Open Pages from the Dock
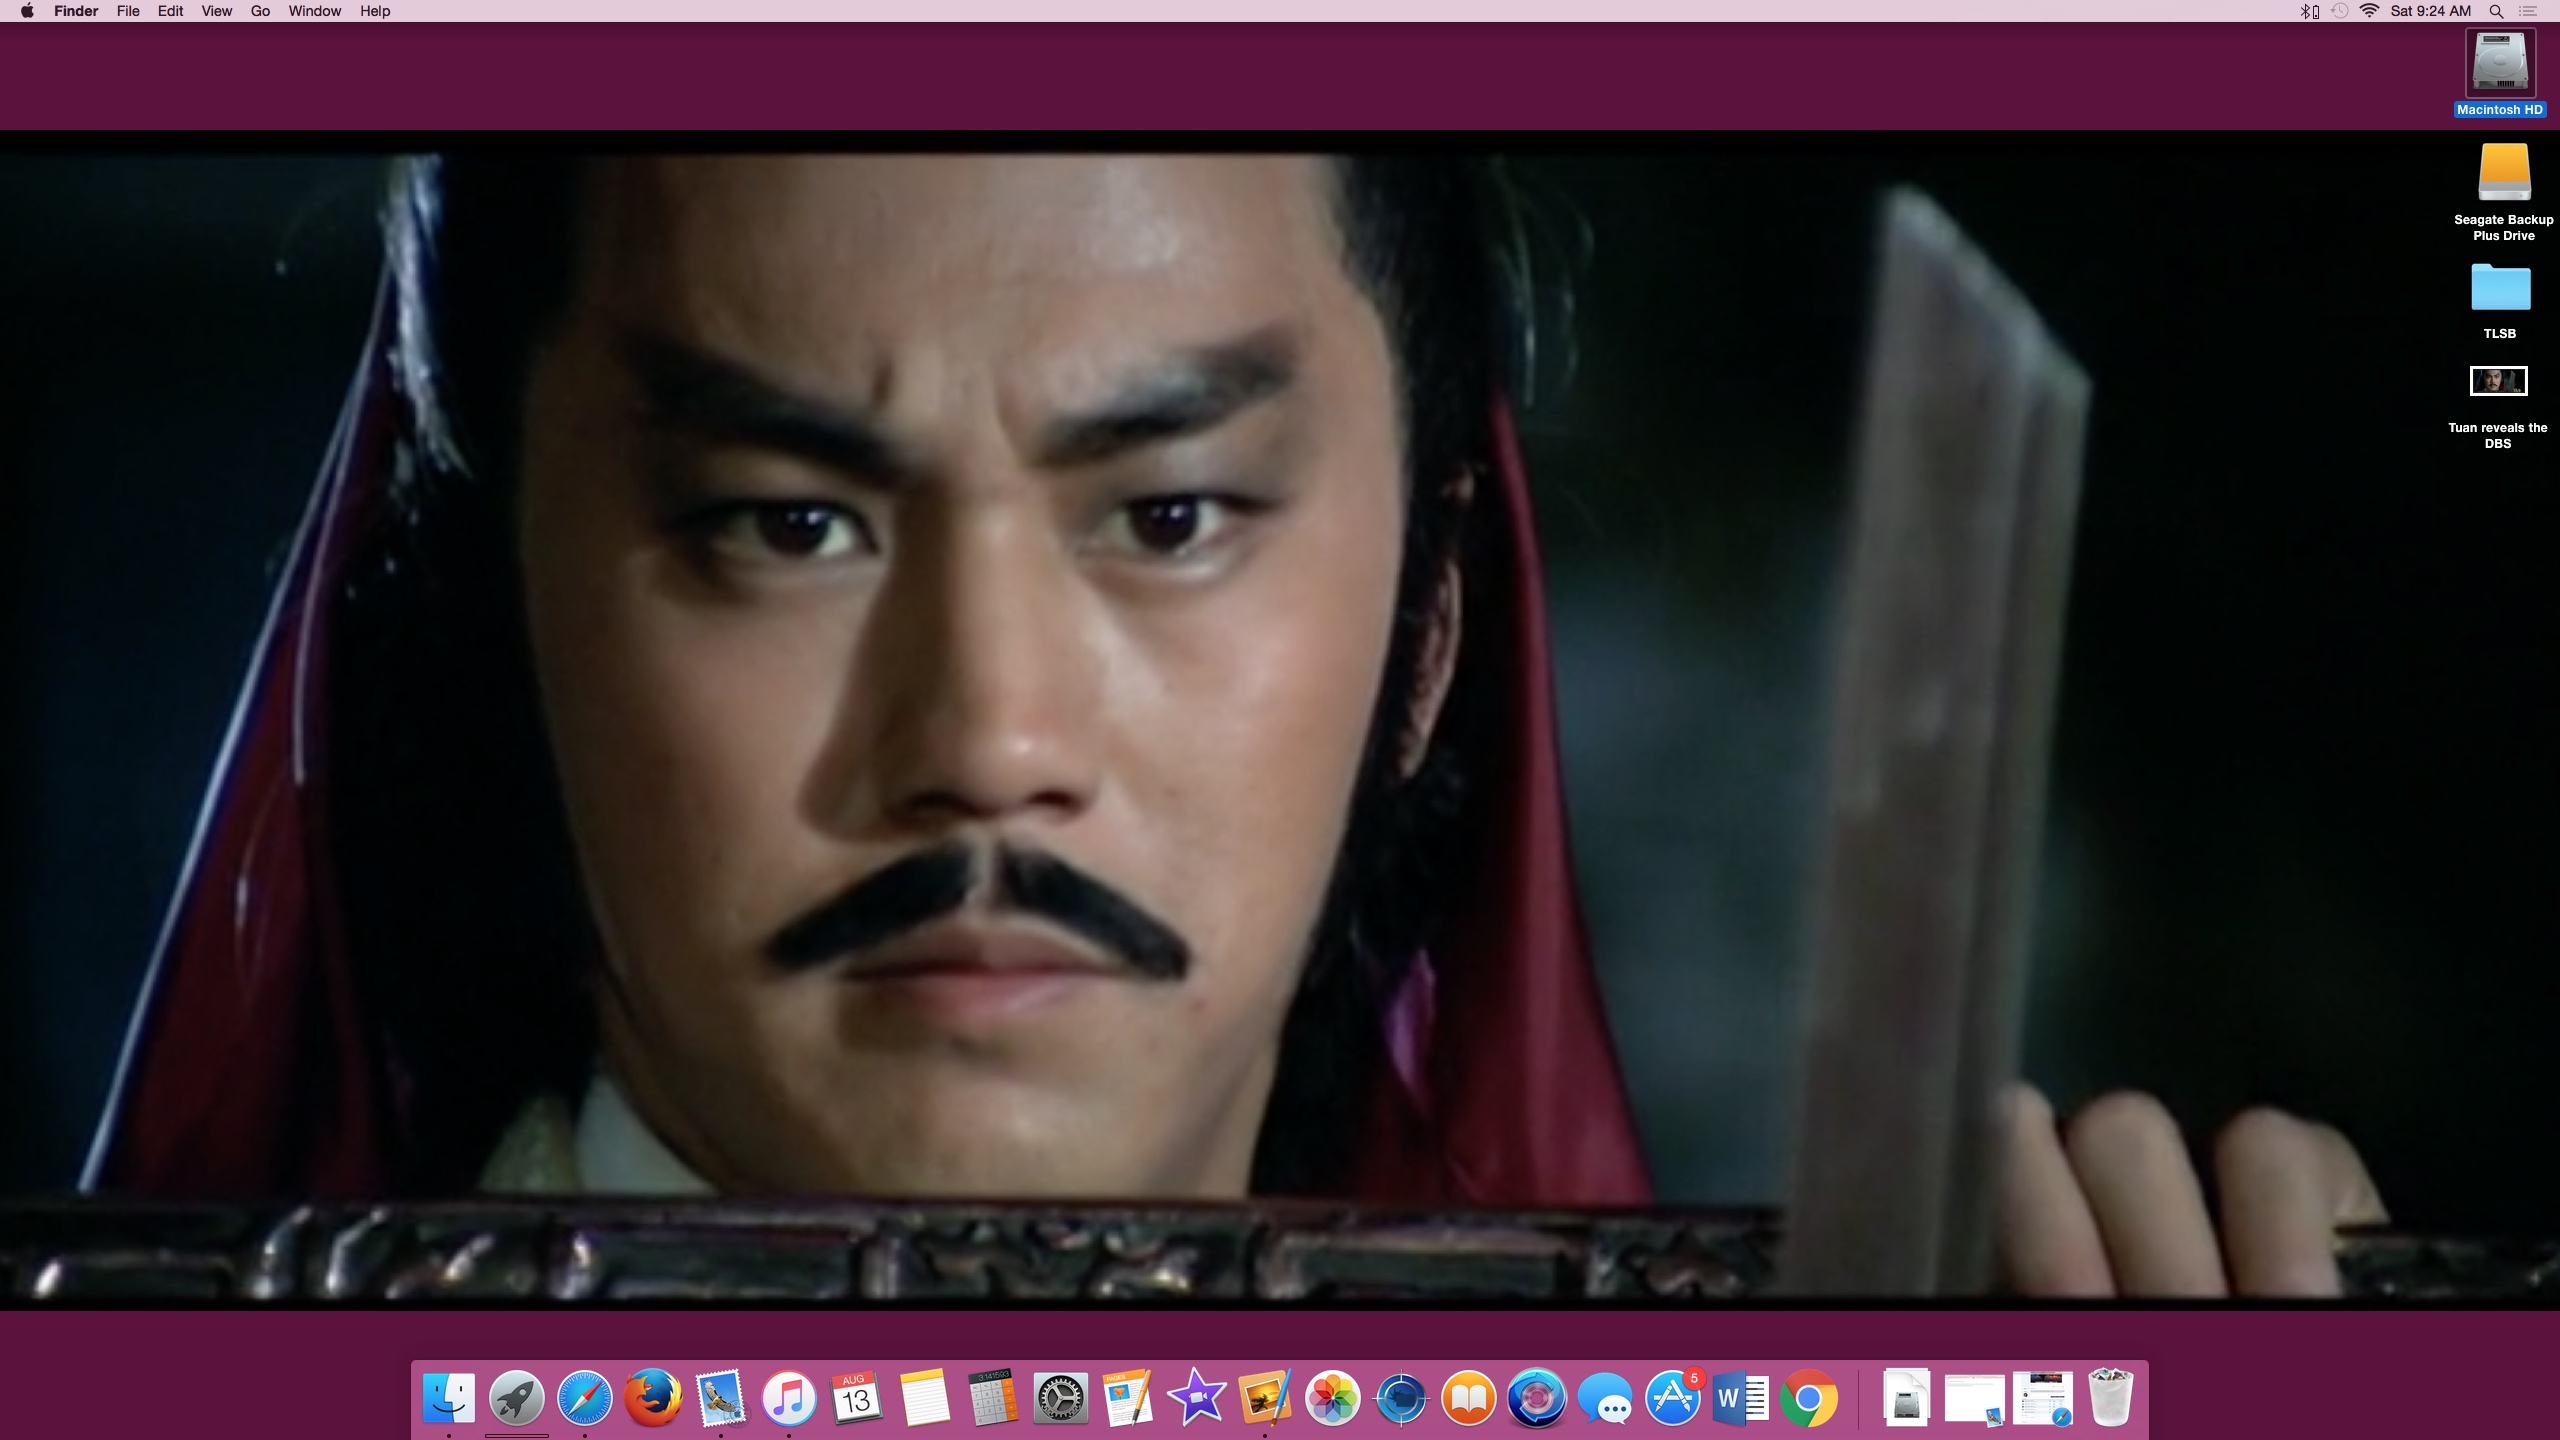The height and width of the screenshot is (1440, 2560). 1129,1397
